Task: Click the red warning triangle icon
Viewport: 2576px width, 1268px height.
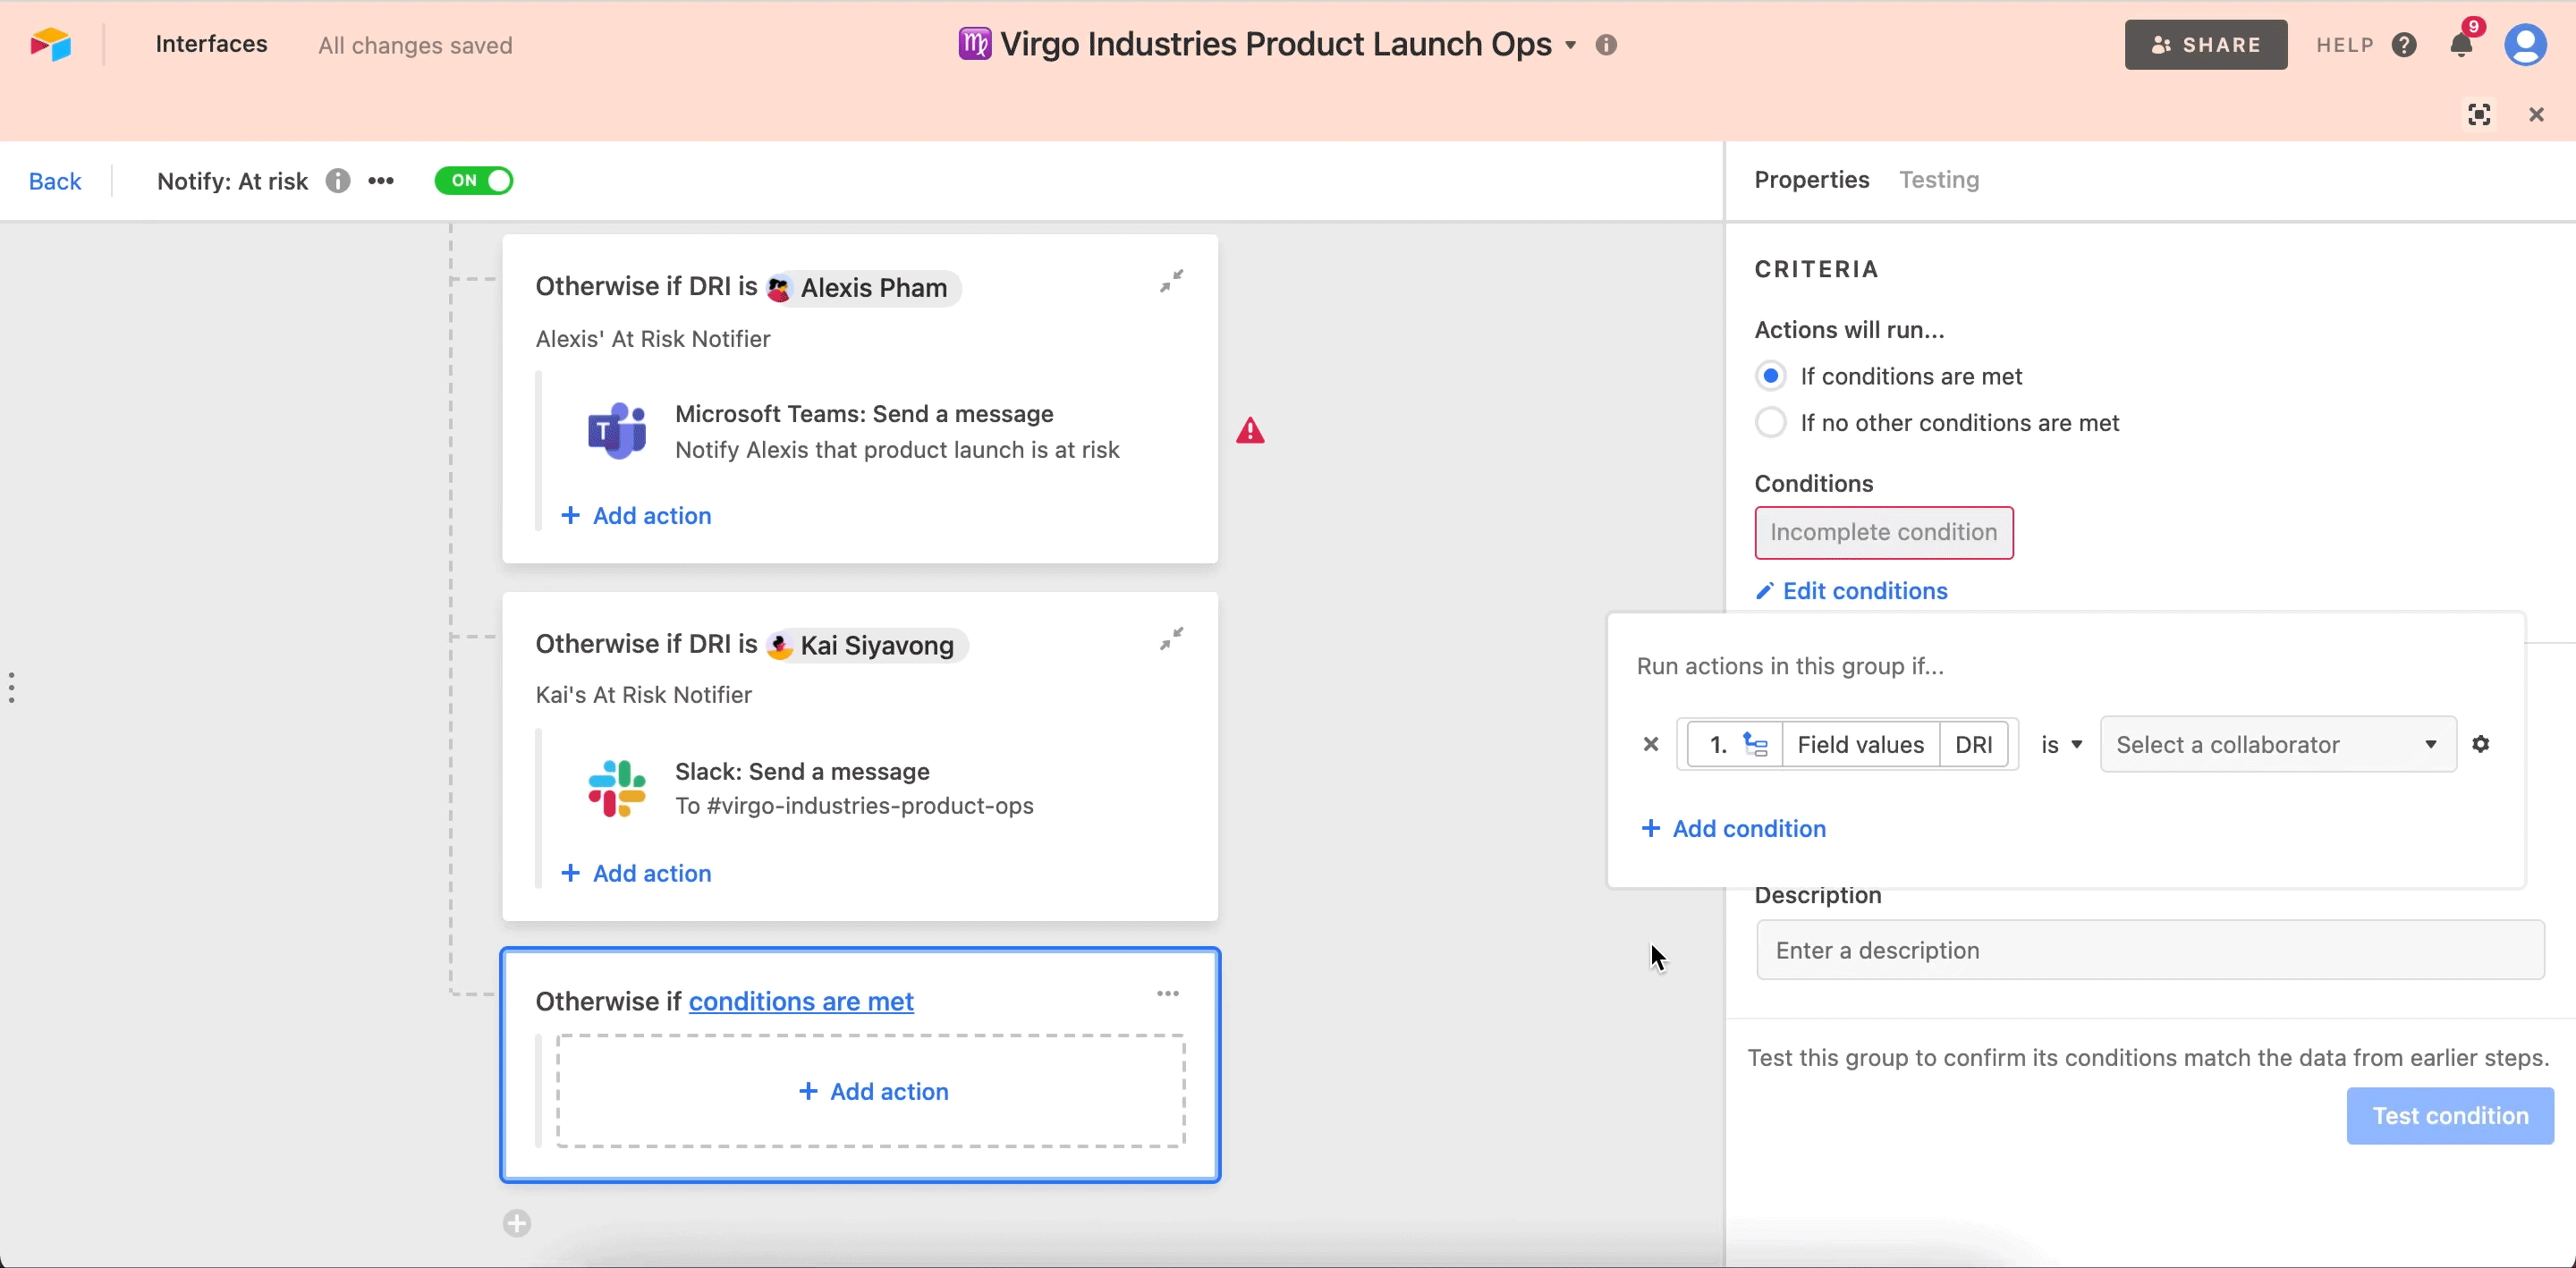Action: (x=1250, y=431)
